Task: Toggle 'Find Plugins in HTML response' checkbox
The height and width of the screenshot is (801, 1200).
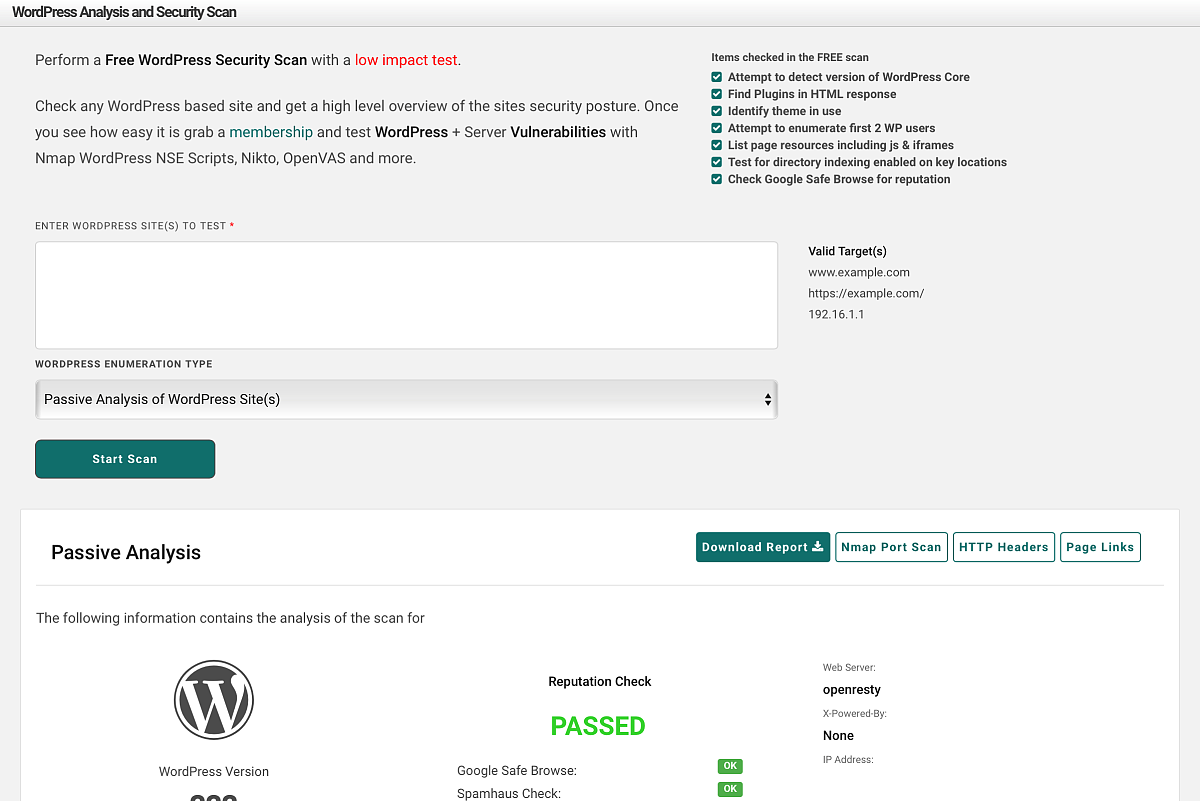Action: click(x=717, y=94)
